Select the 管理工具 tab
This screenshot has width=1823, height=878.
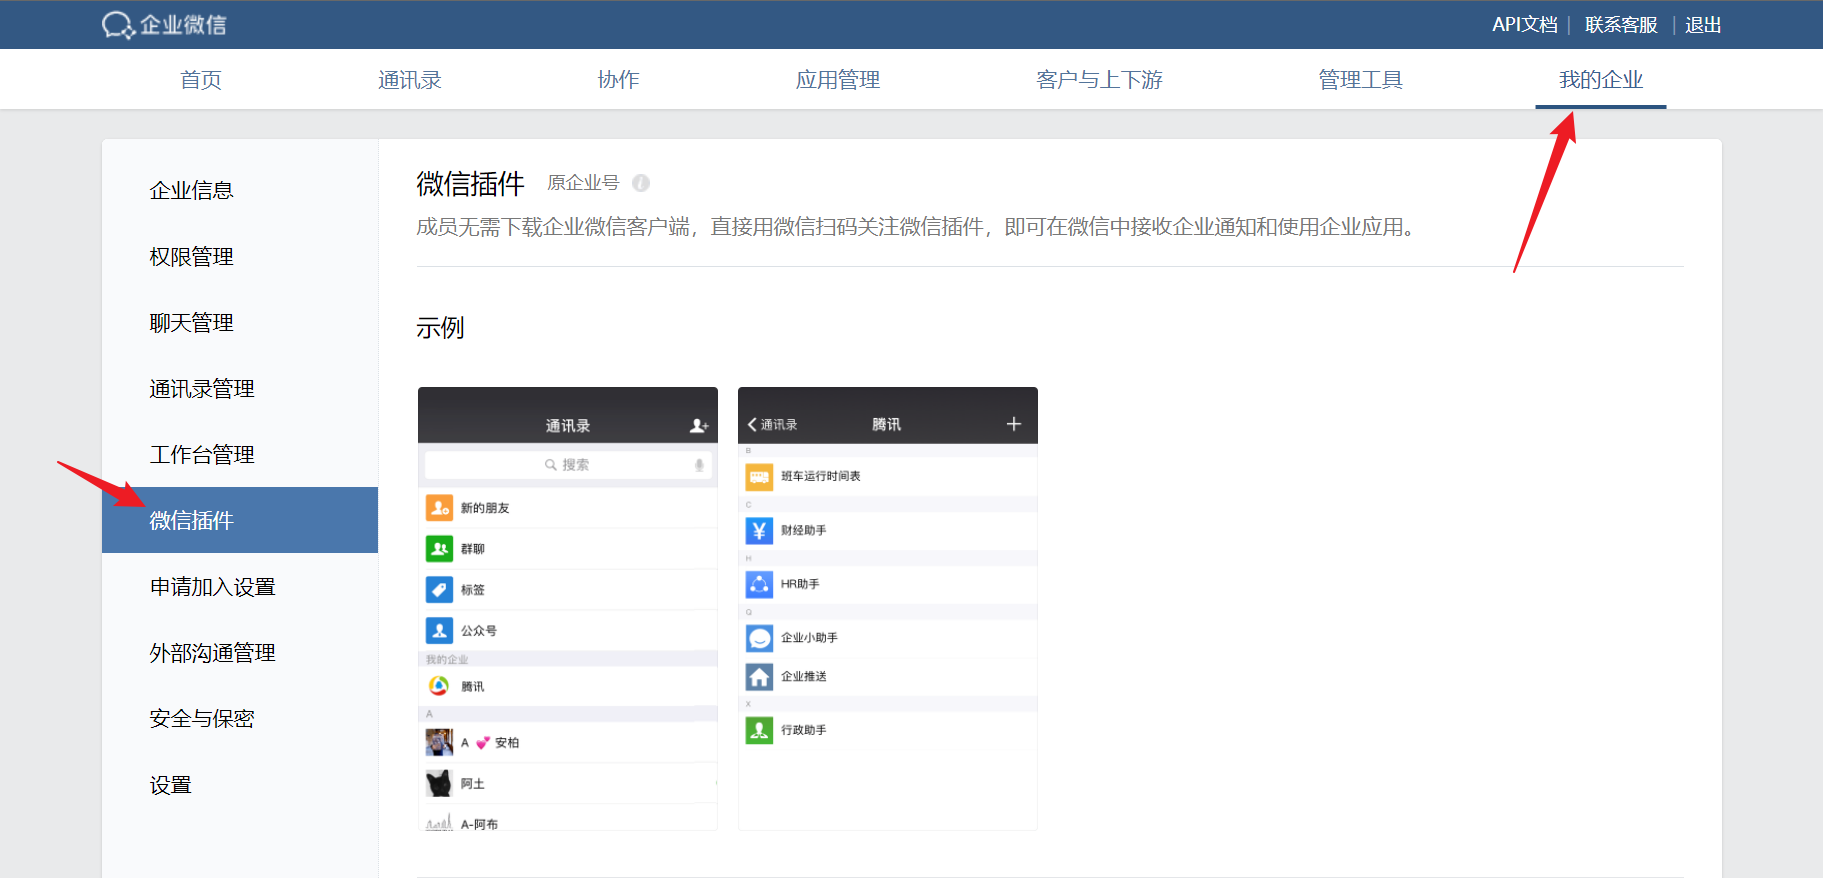click(x=1360, y=80)
